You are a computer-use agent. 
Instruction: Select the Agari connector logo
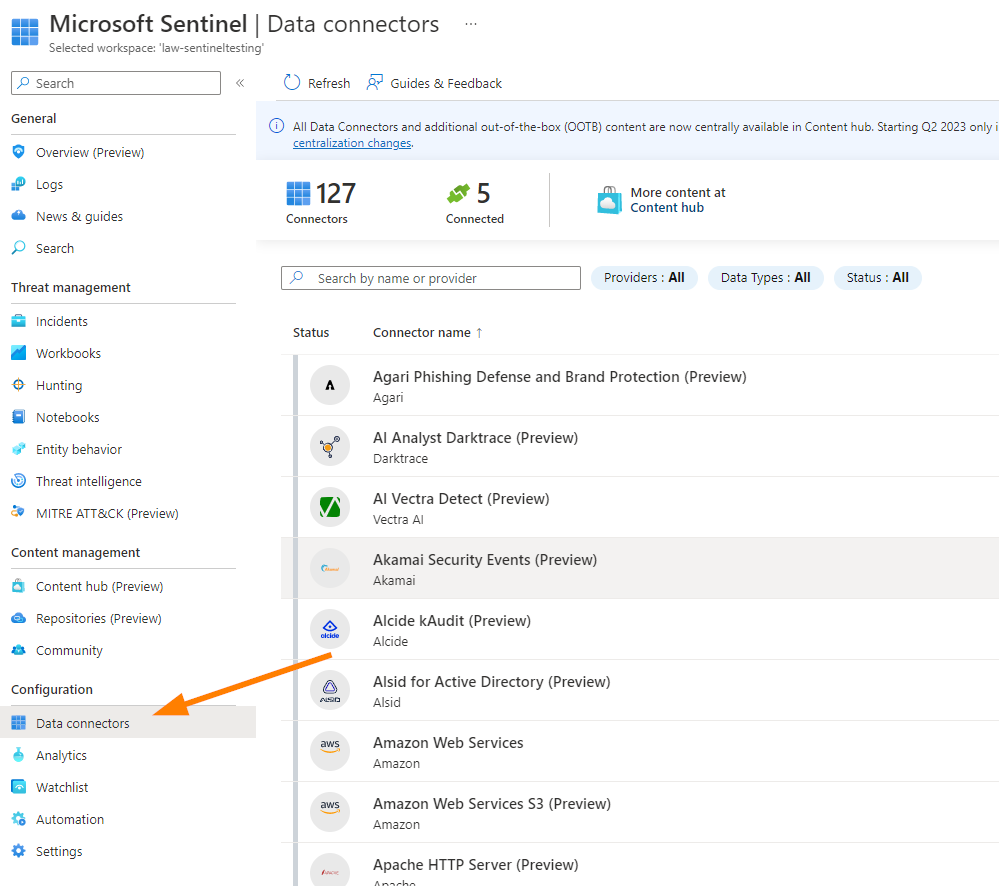click(x=330, y=385)
